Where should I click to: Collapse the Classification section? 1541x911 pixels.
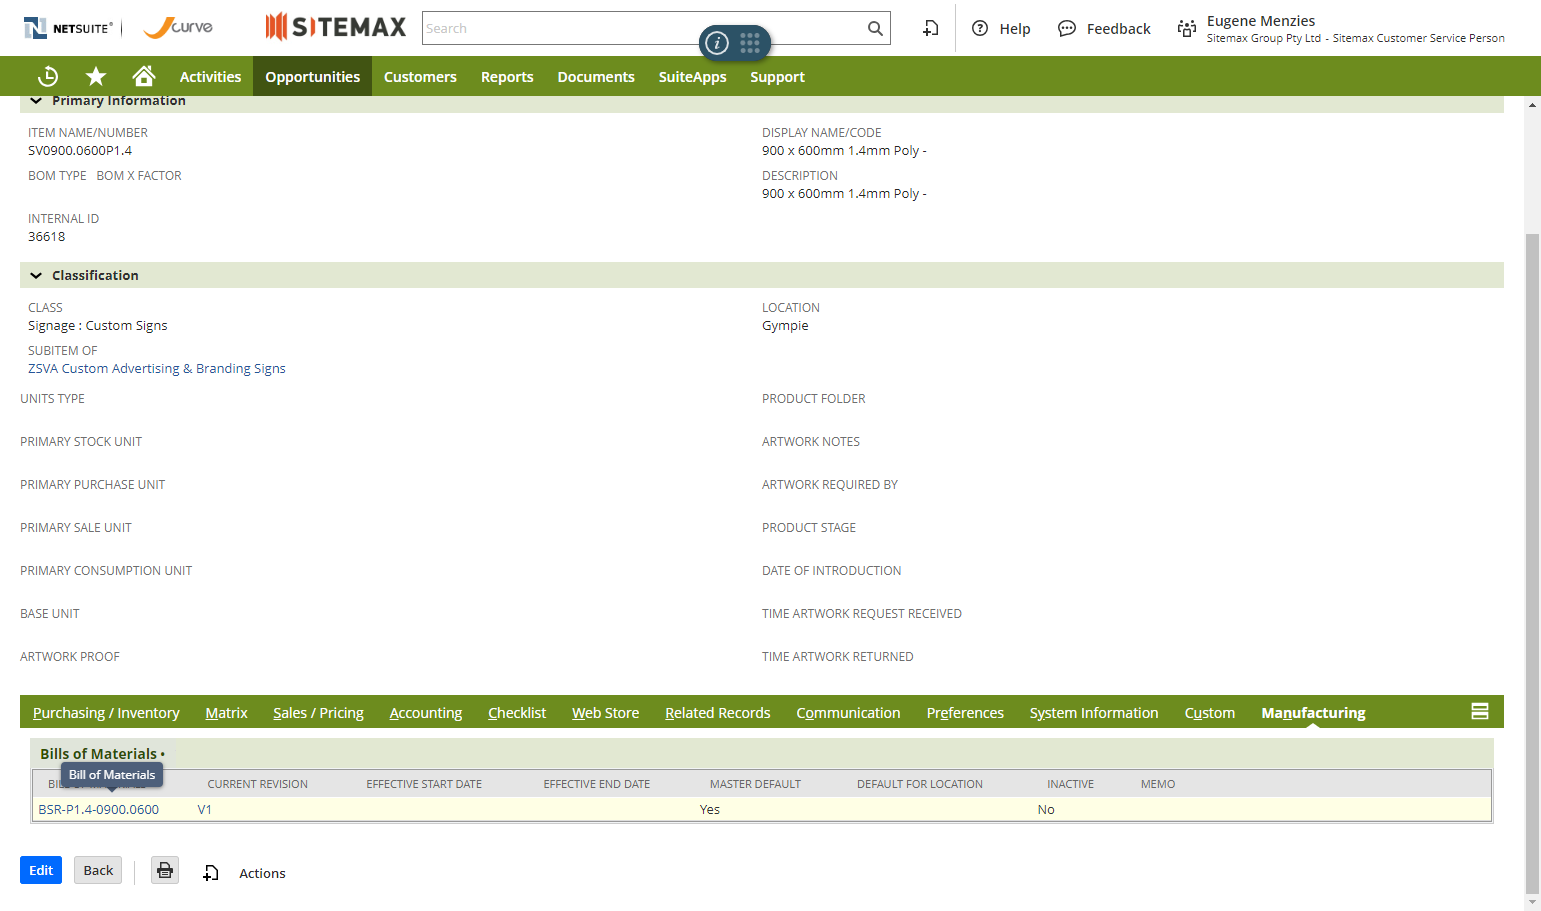pyautogui.click(x=36, y=275)
